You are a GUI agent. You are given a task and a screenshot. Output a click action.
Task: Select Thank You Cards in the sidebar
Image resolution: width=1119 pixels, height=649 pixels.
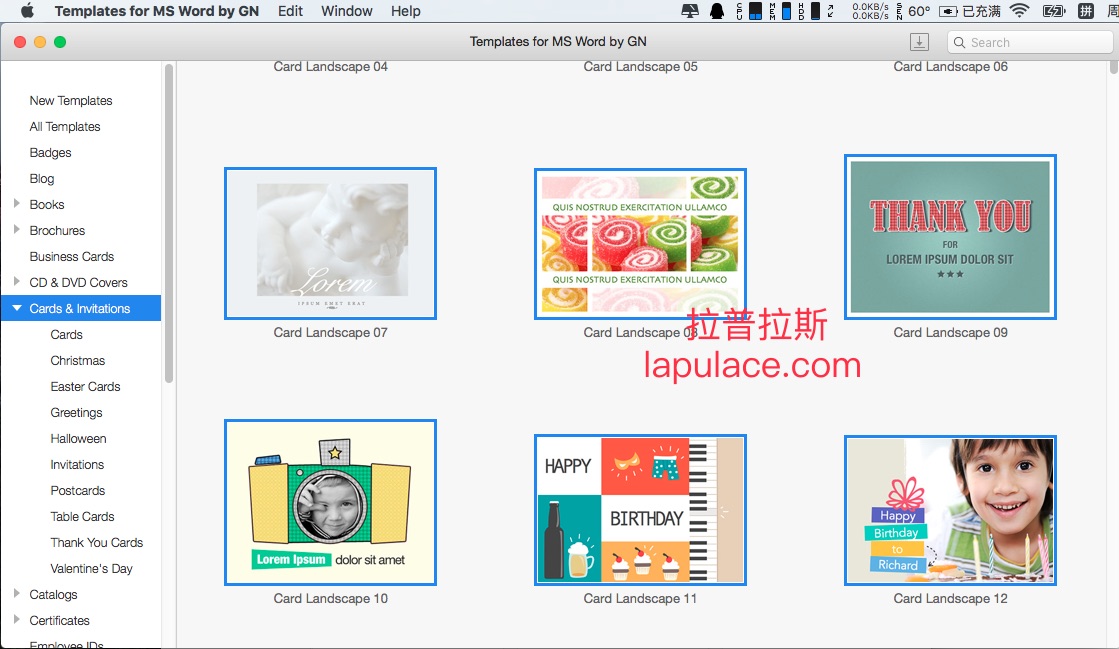[97, 542]
